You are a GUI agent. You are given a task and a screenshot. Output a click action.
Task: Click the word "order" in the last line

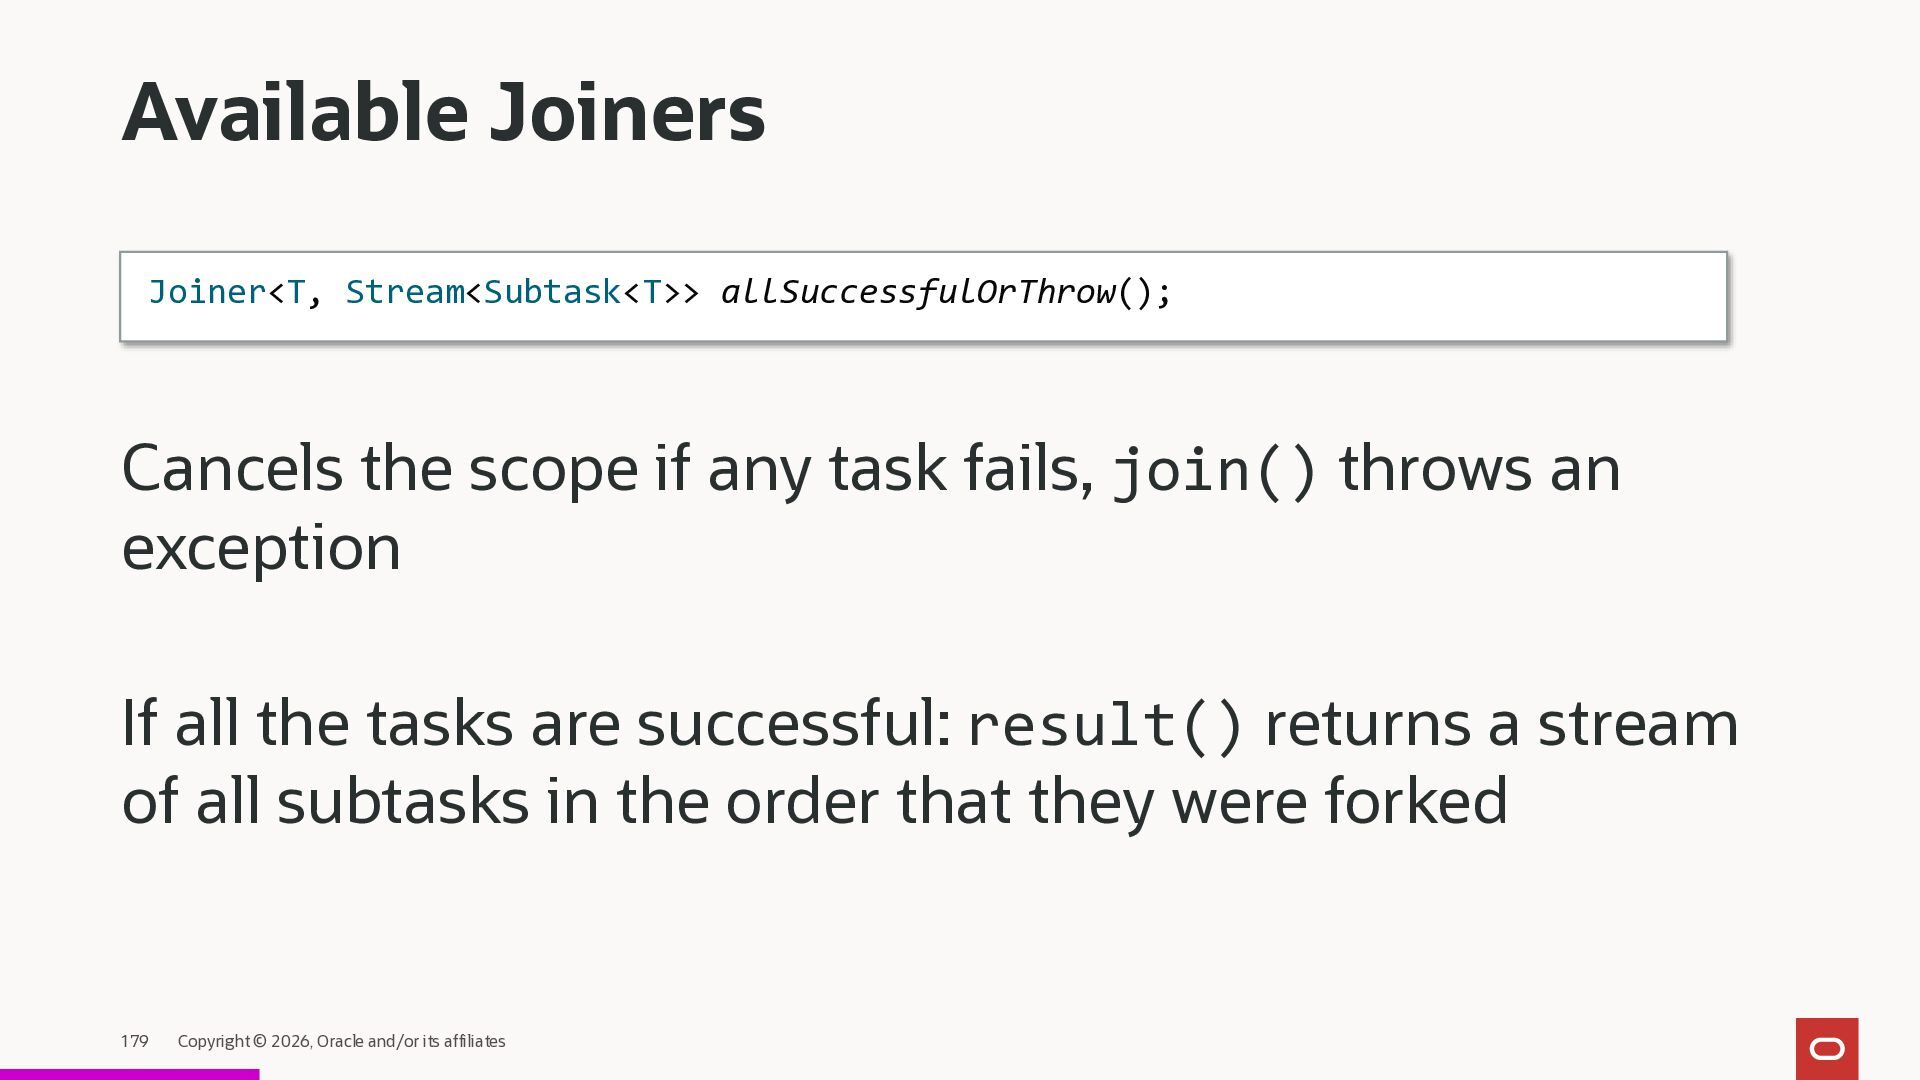pyautogui.click(x=801, y=801)
